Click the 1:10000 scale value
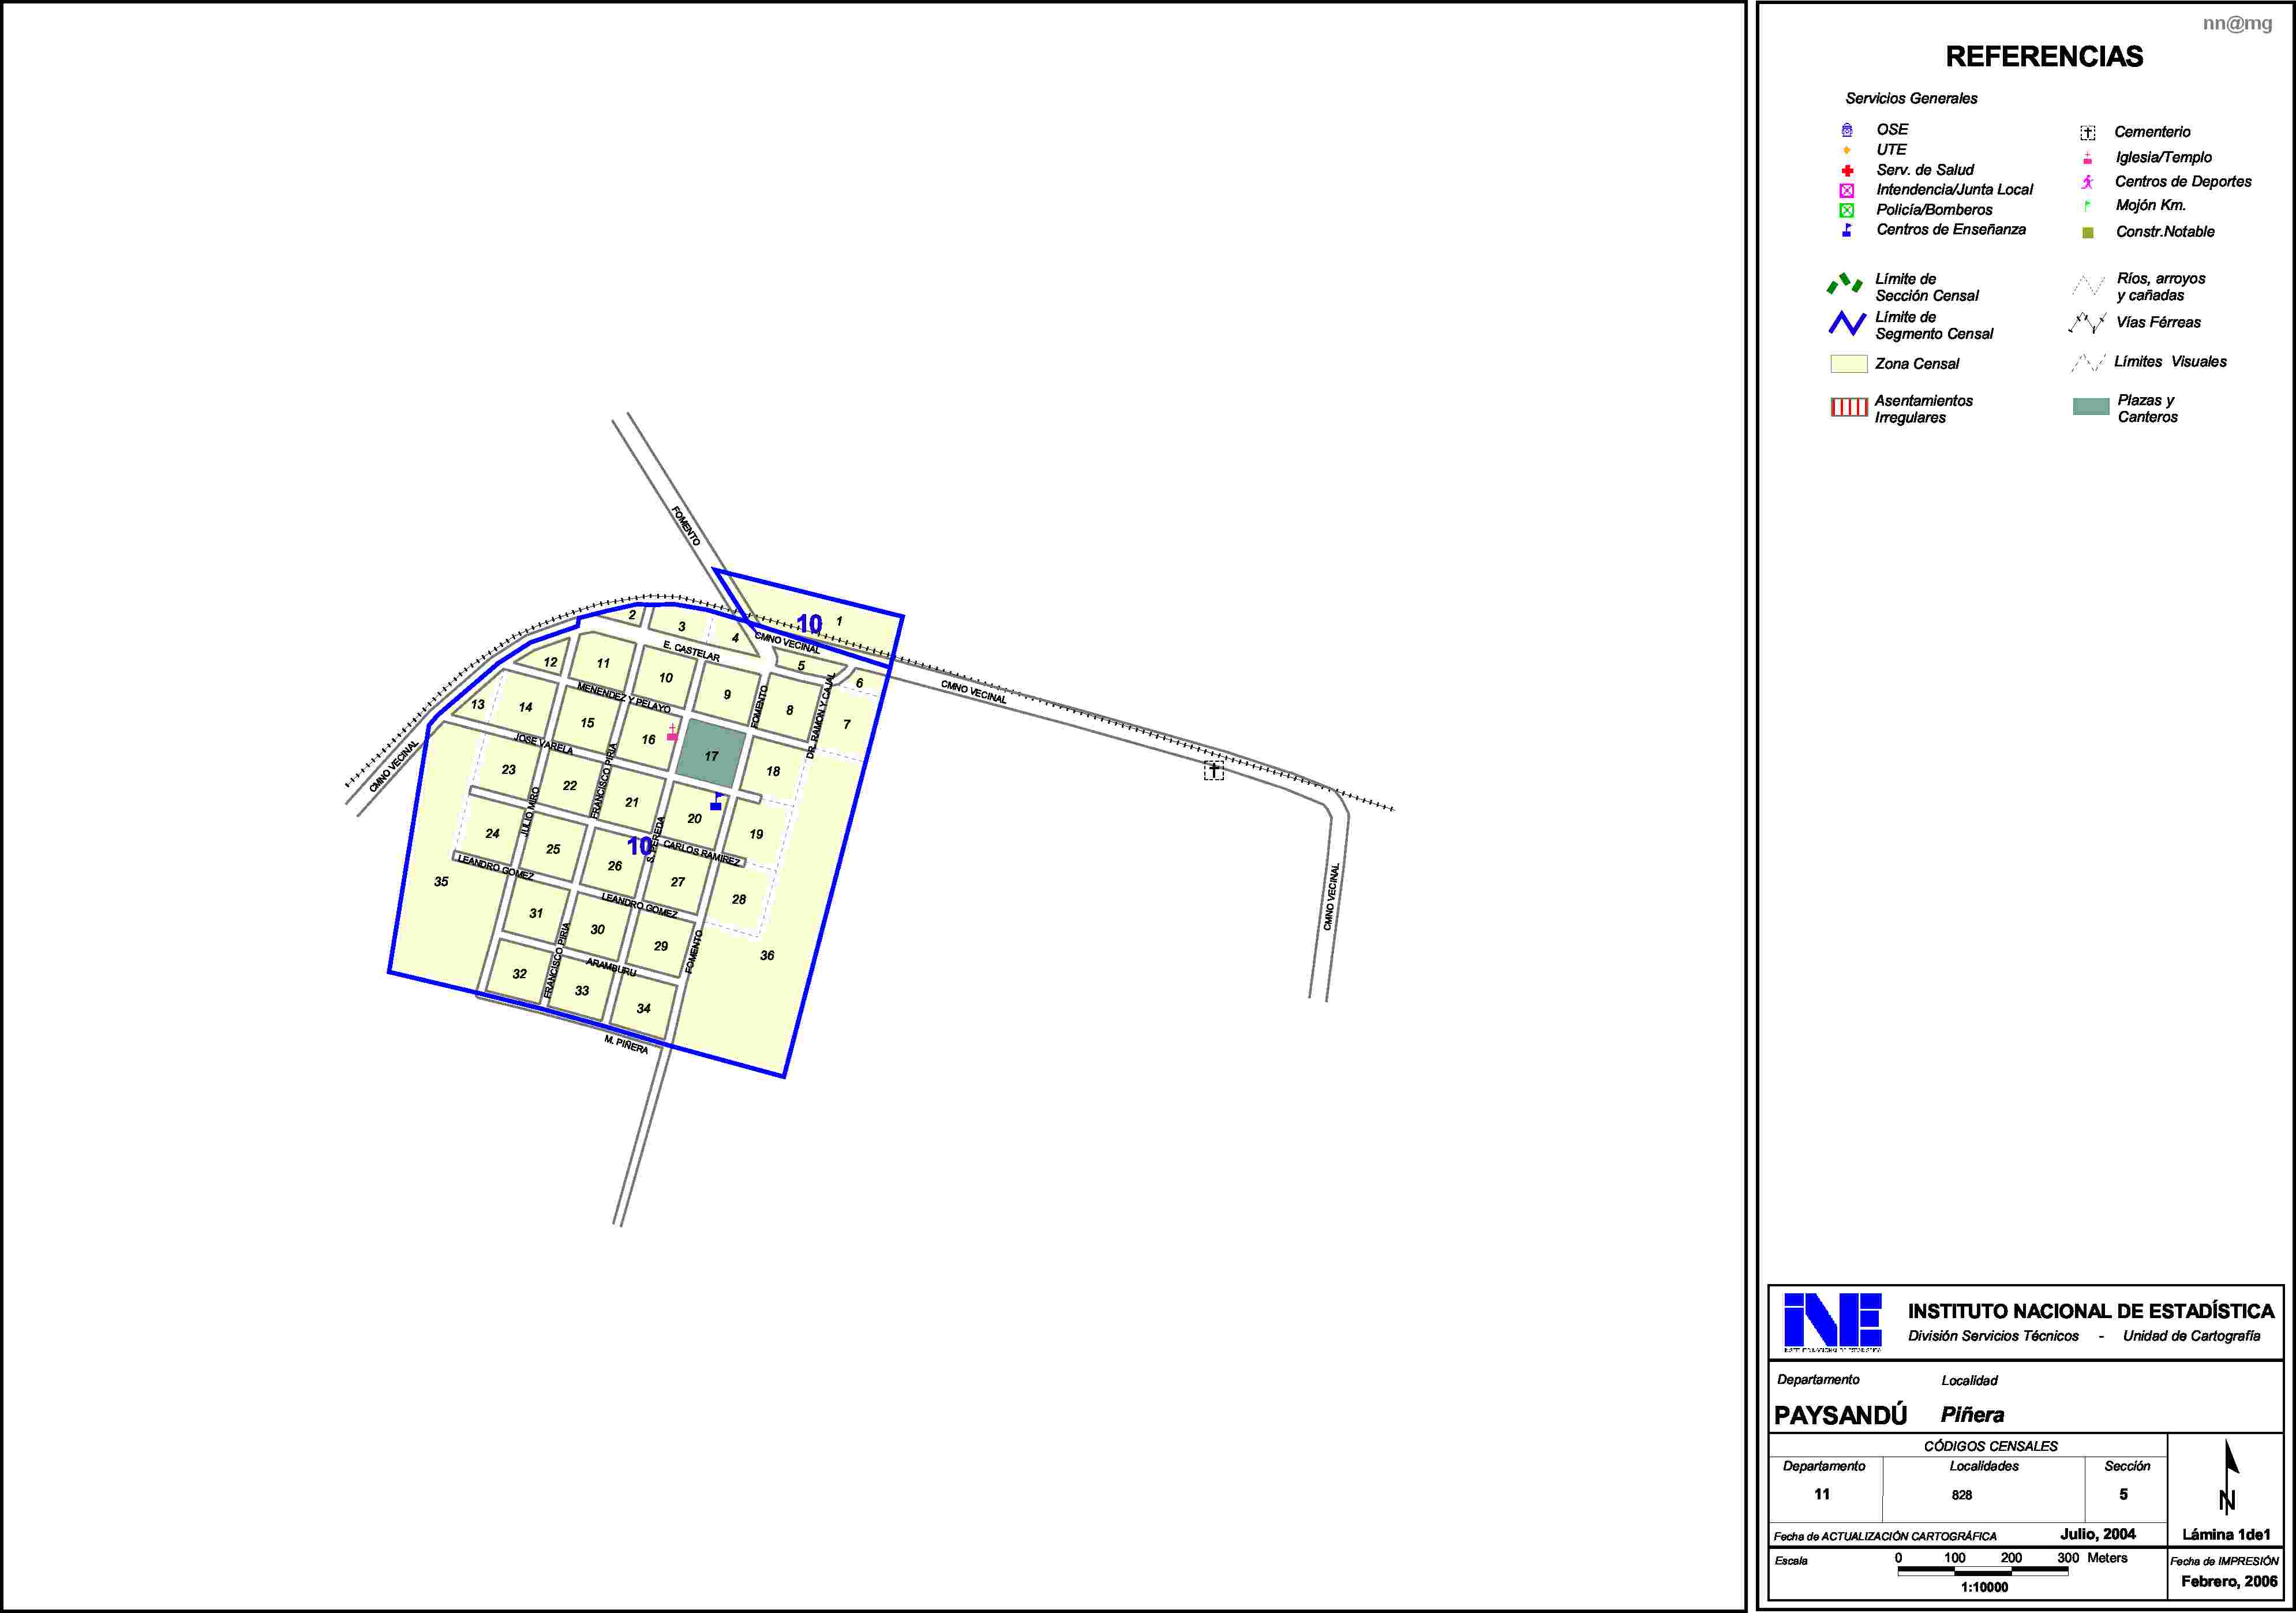Screen dimensions: 2296x1613 [1984, 1587]
